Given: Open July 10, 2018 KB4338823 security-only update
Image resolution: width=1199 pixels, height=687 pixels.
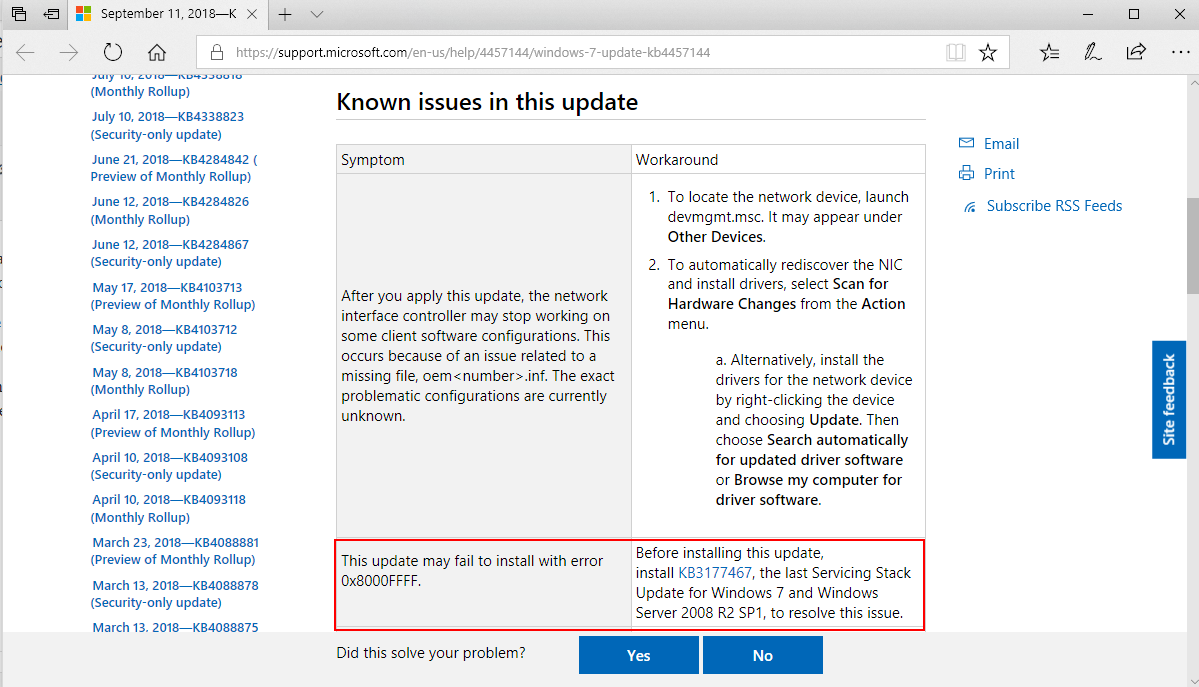Looking at the screenshot, I should click(x=167, y=125).
